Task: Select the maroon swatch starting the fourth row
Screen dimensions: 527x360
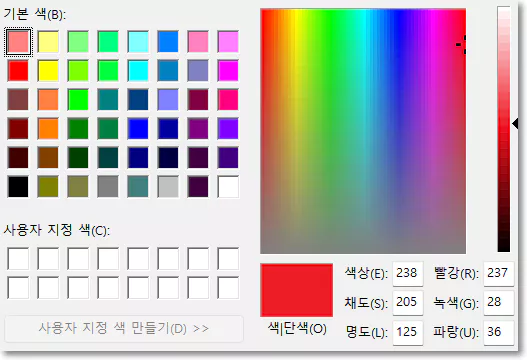Action: (18, 128)
